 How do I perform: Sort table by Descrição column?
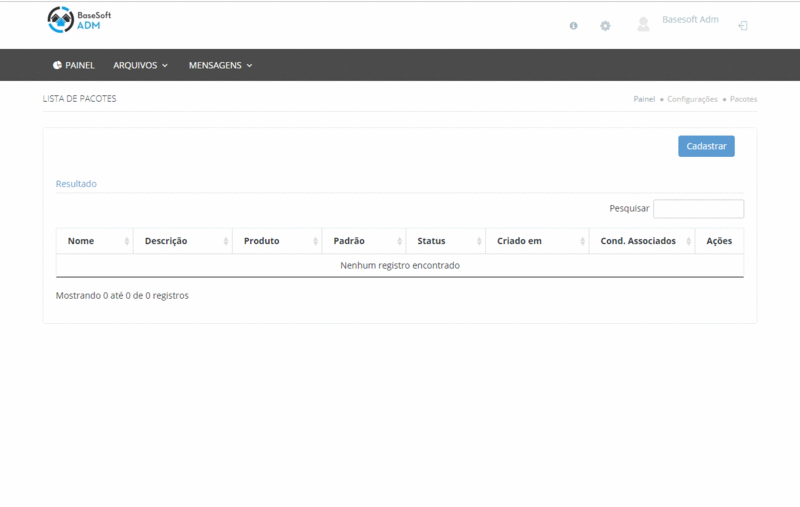tap(181, 241)
